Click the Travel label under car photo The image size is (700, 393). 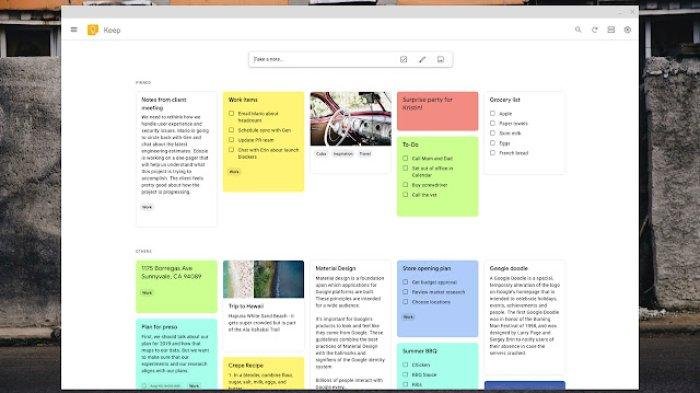click(365, 154)
